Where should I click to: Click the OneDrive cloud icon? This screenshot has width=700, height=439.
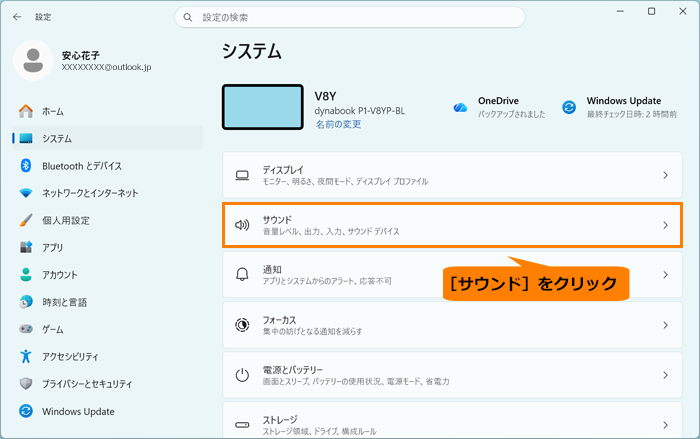(460, 108)
